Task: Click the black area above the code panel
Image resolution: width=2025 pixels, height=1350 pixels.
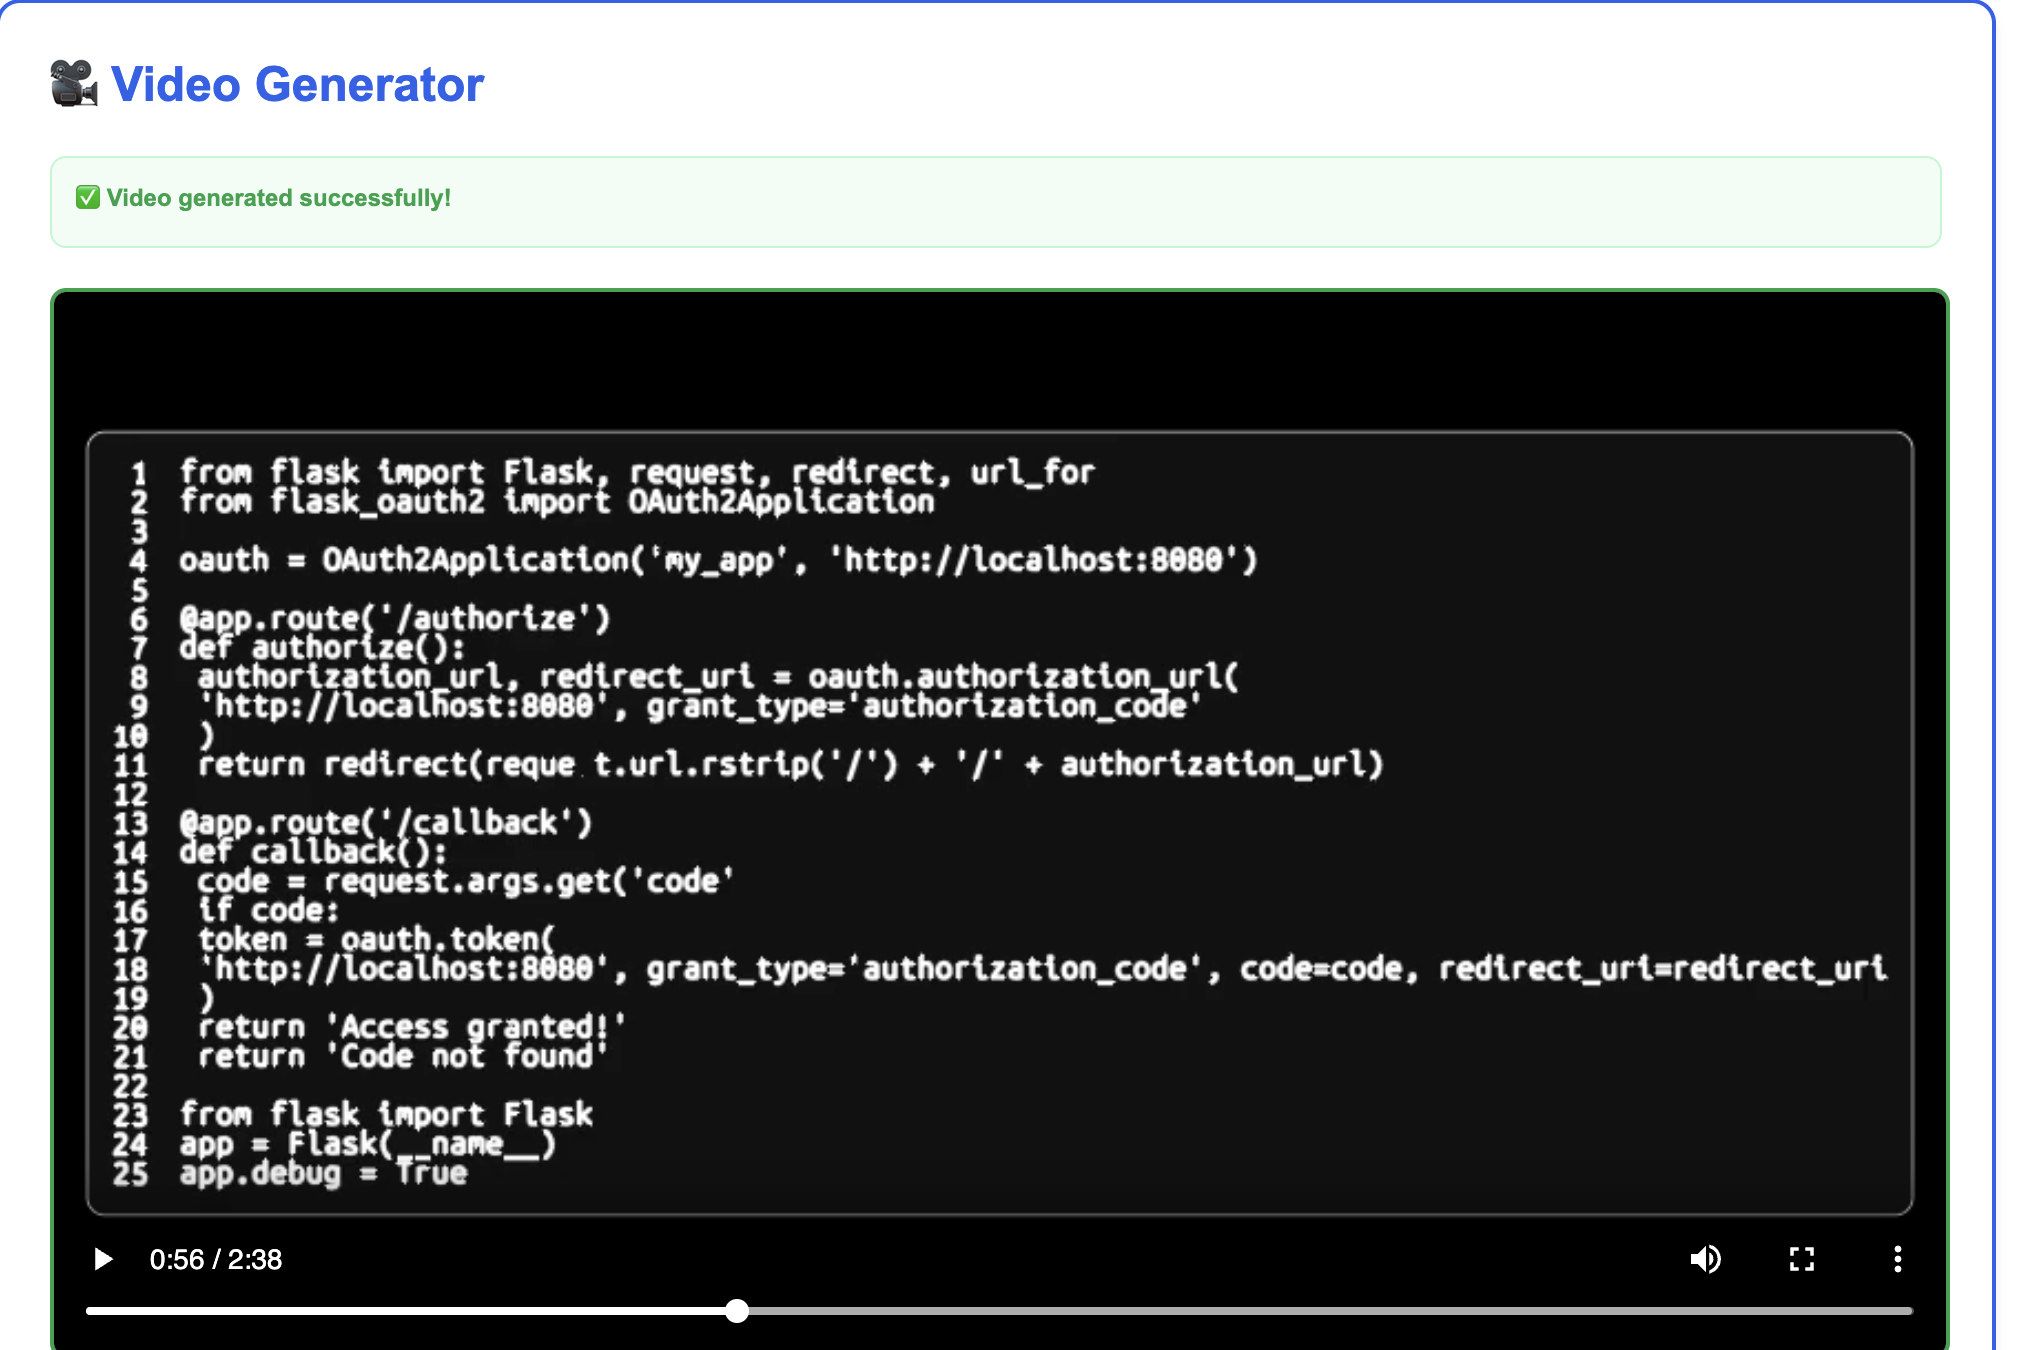Action: (x=1000, y=360)
